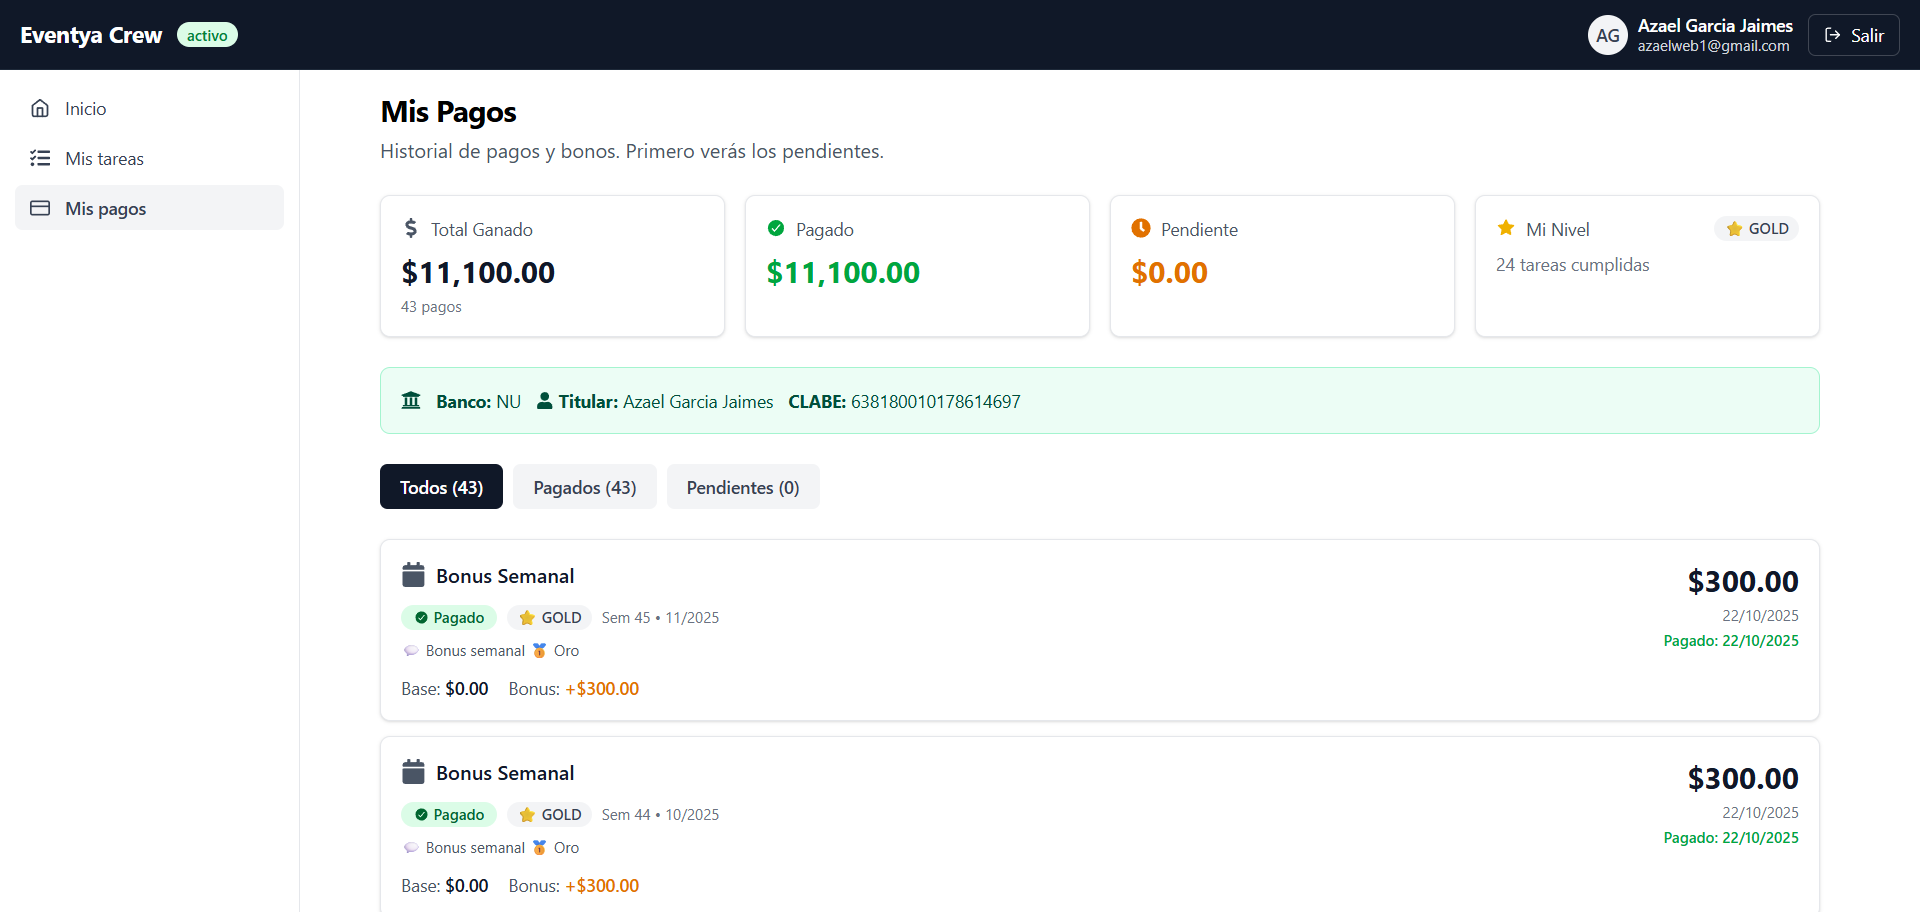1920x912 pixels.
Task: Click the Pagado status badge on Sem 44 payment
Action: pos(449,815)
